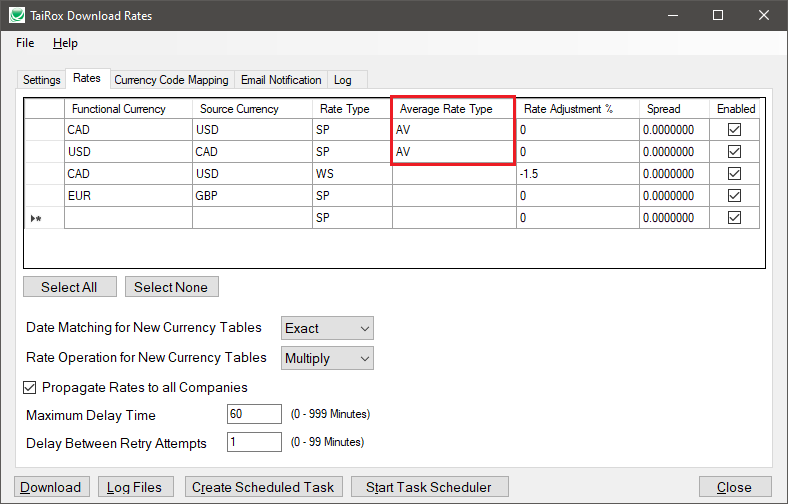Click the Download button
Image resolution: width=788 pixels, height=504 pixels.
pyautogui.click(x=52, y=487)
